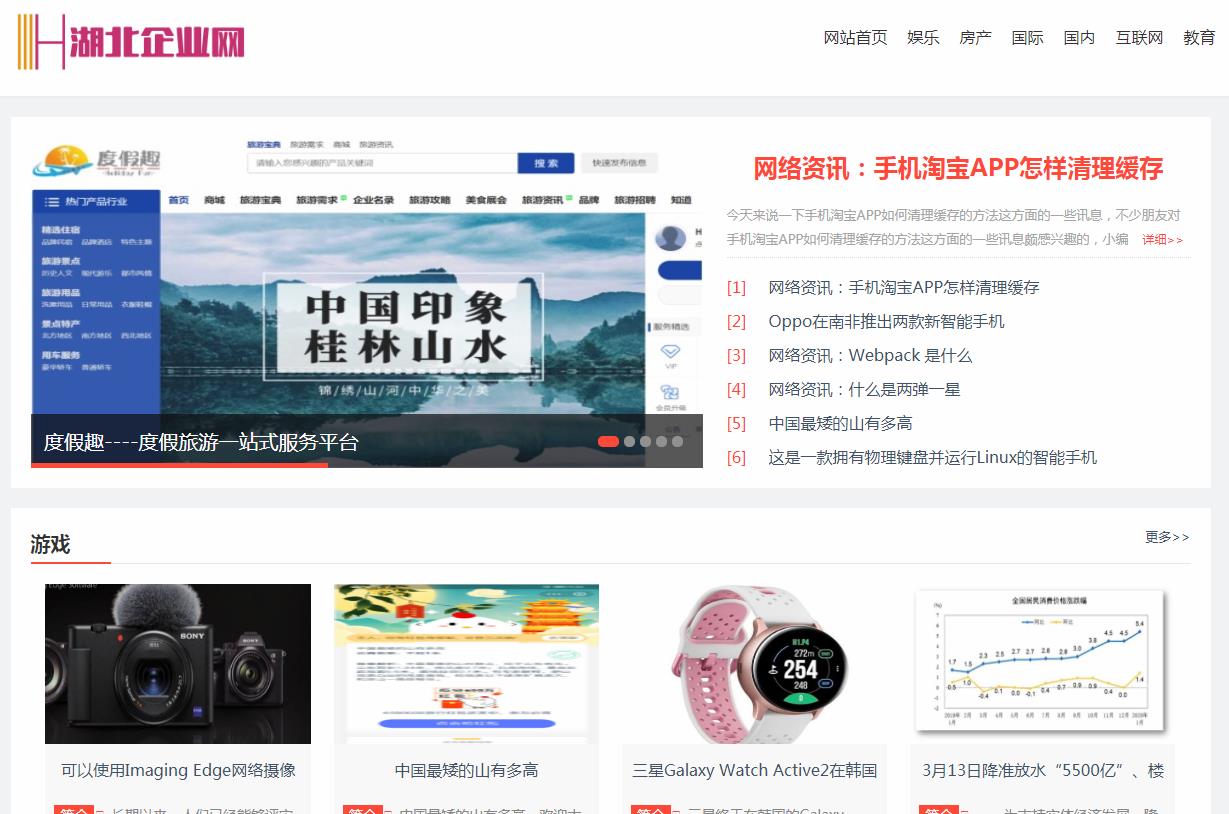Screen dimensions: 1229x814
Task: Open the 网站首页 menu item
Action: point(855,38)
